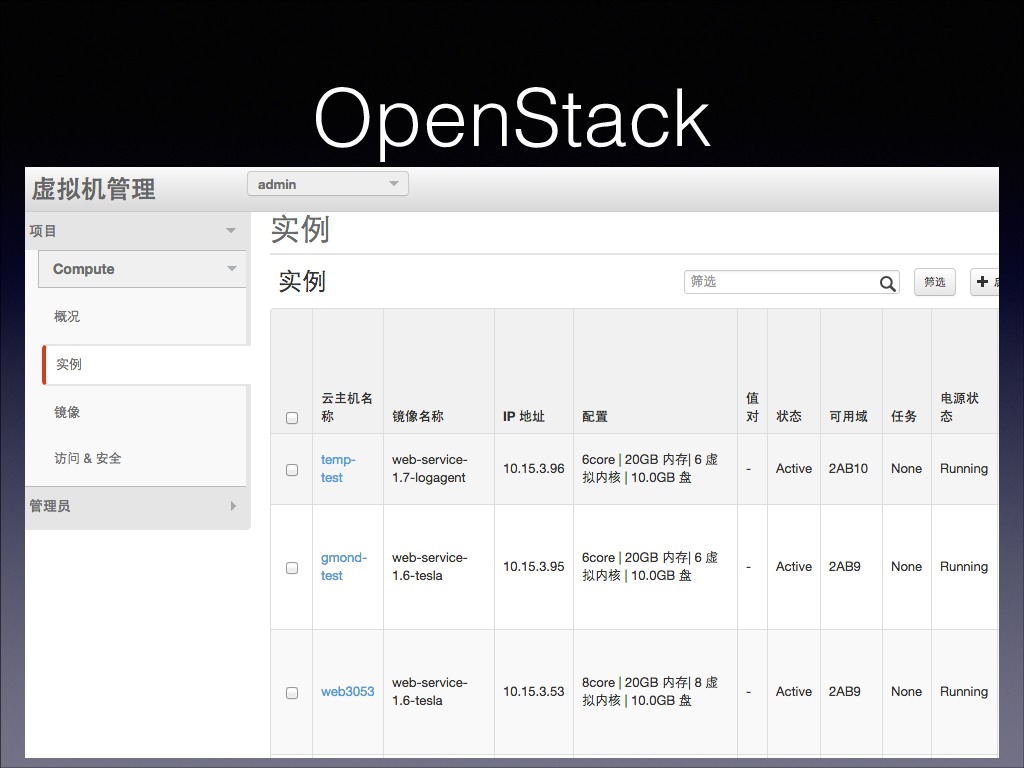Check the gmond-test row checkbox
Image resolution: width=1024 pixels, height=768 pixels.
(x=292, y=568)
